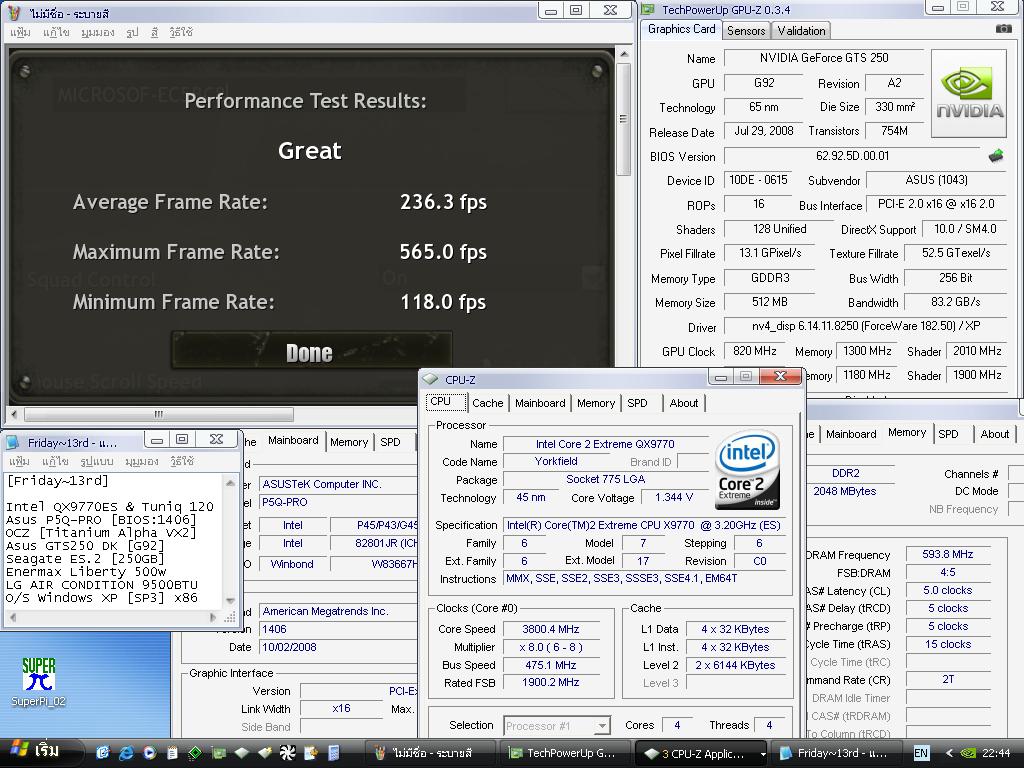Switch to TechPowerUp GPU-Z taskbar button
This screenshot has width=1024, height=768.
pos(566,753)
